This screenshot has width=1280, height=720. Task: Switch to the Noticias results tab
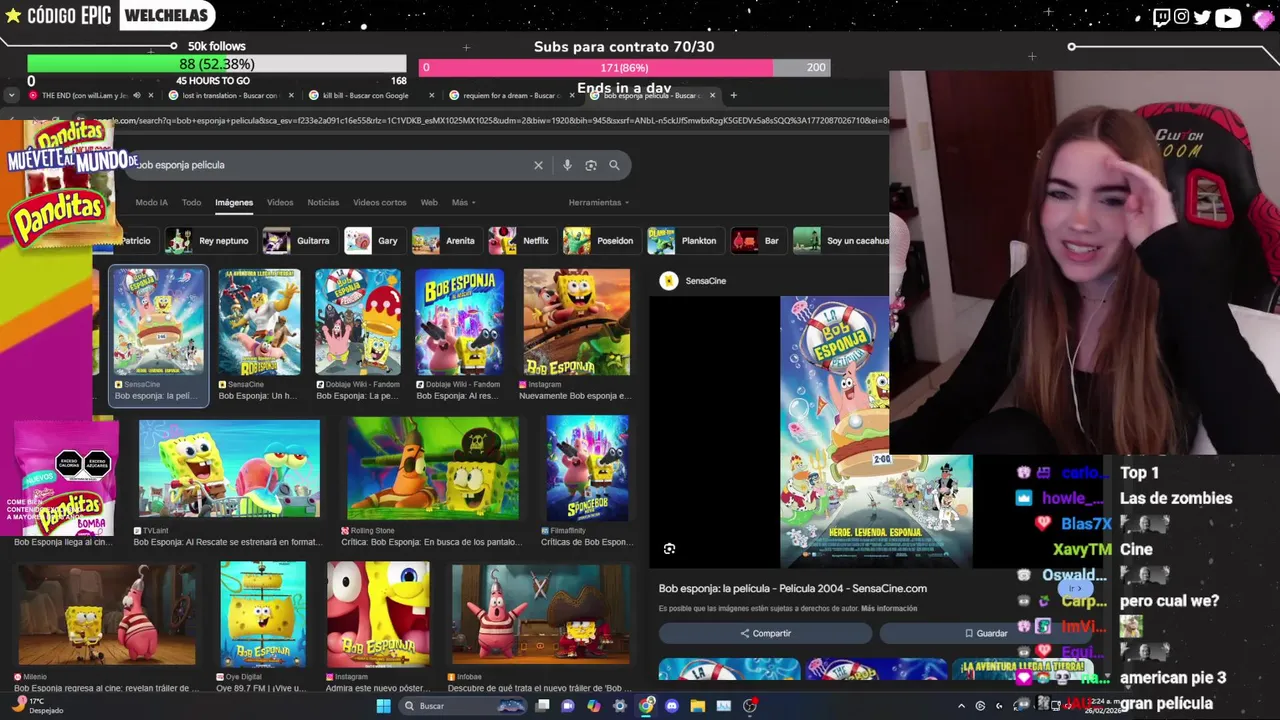click(323, 202)
